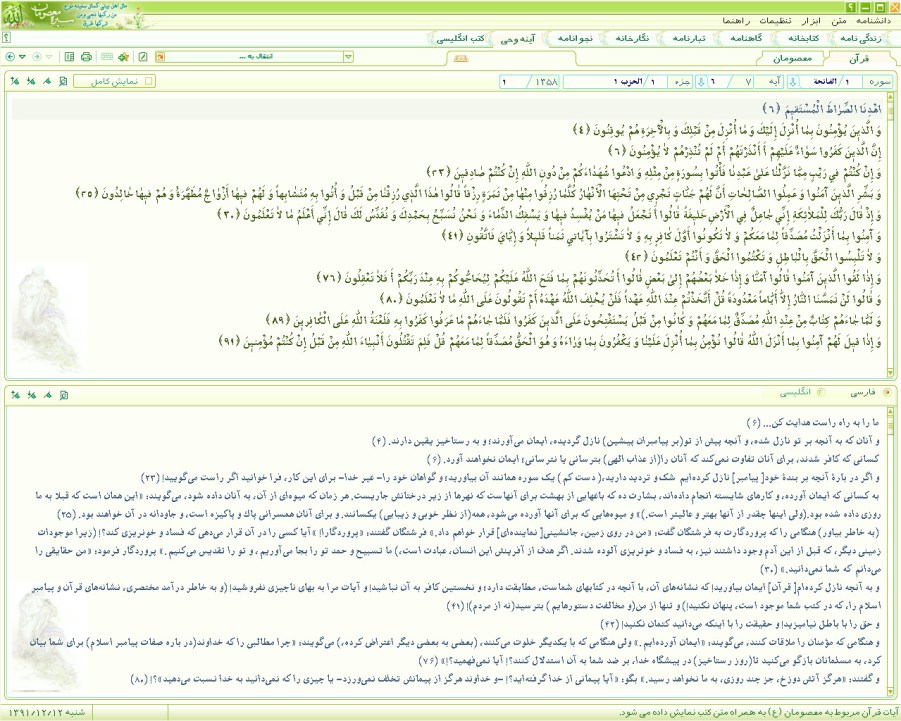Decrease font size in Arabic pane
This screenshot has width=901, height=721.
[31, 81]
